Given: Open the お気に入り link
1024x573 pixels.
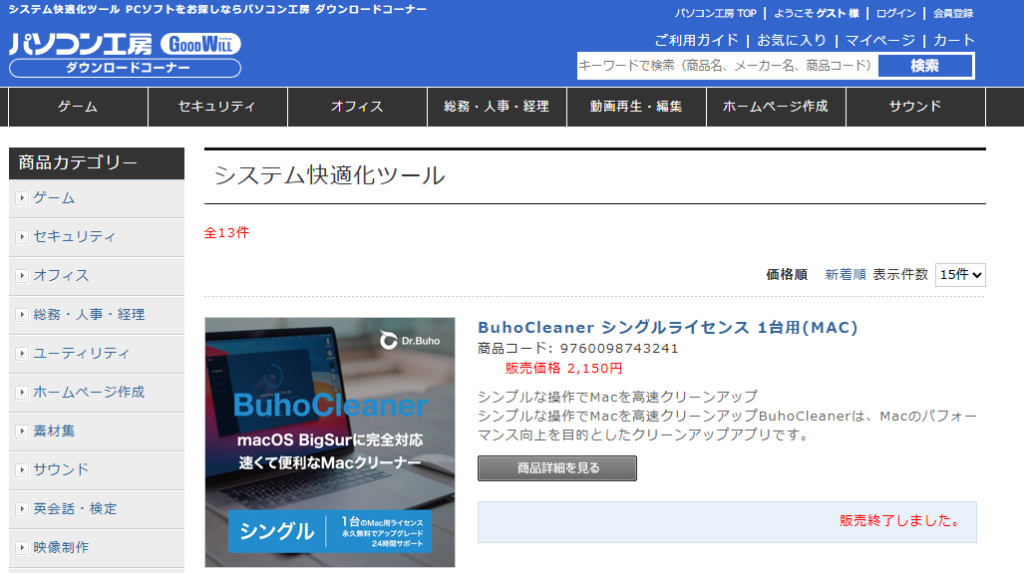Looking at the screenshot, I should [x=792, y=41].
